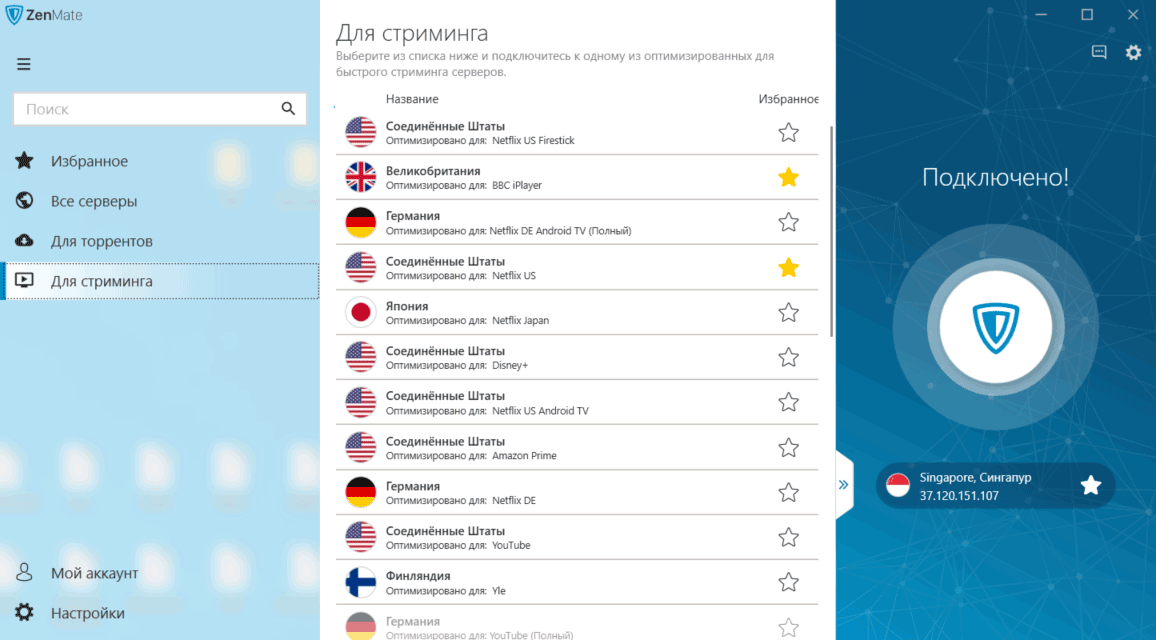
Task: Favorite the YouTube US server
Action: click(788, 538)
